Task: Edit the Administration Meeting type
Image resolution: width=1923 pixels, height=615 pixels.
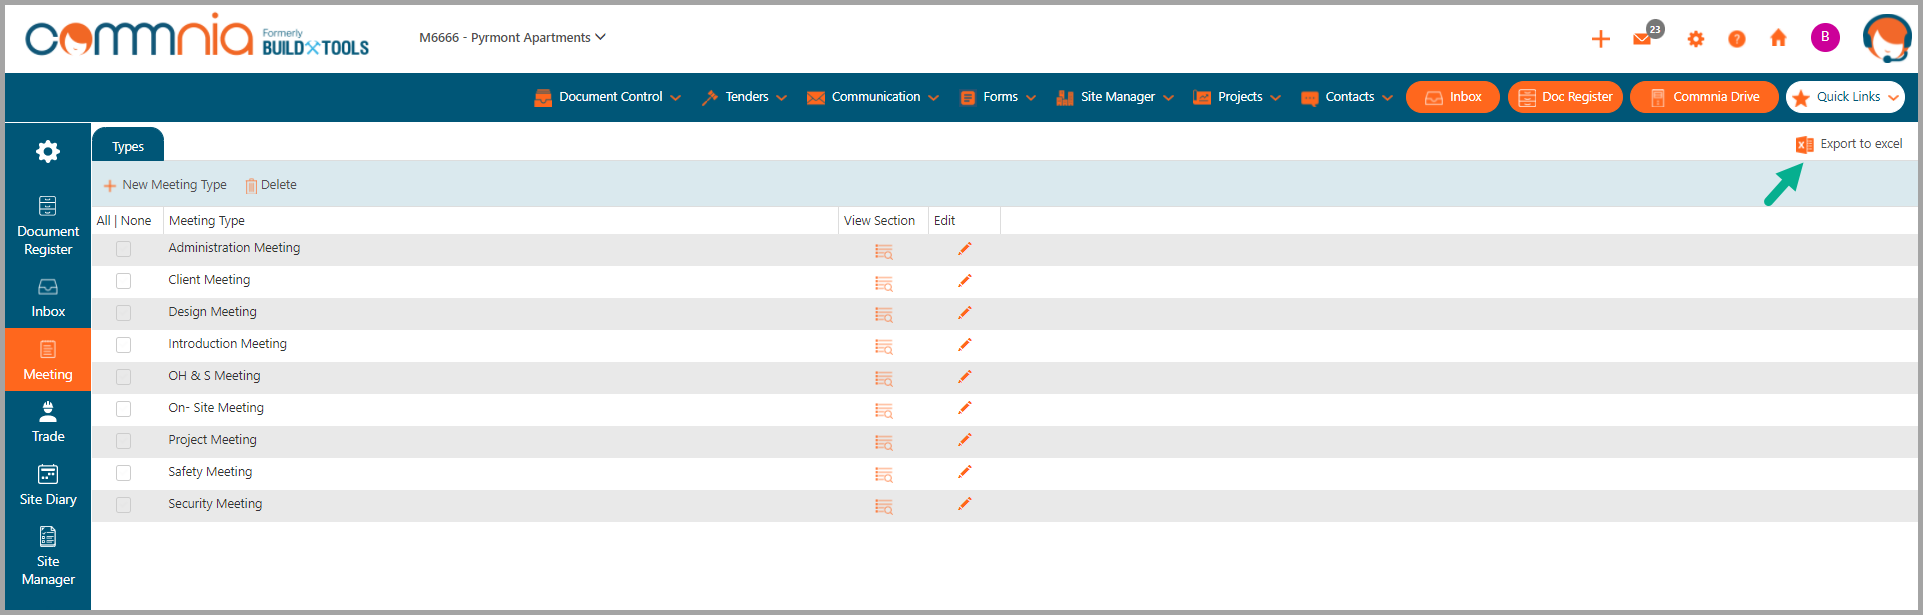Action: coord(965,249)
